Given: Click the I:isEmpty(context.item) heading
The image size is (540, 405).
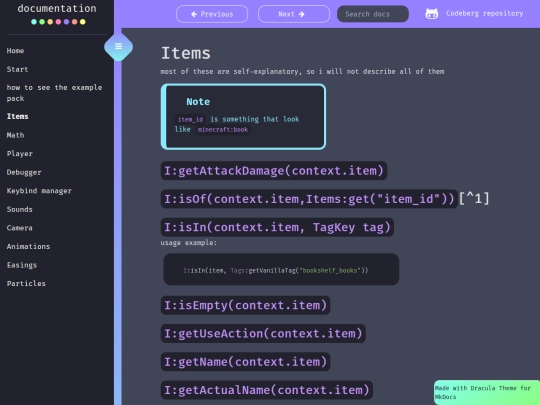Looking at the screenshot, I should click(245, 305).
